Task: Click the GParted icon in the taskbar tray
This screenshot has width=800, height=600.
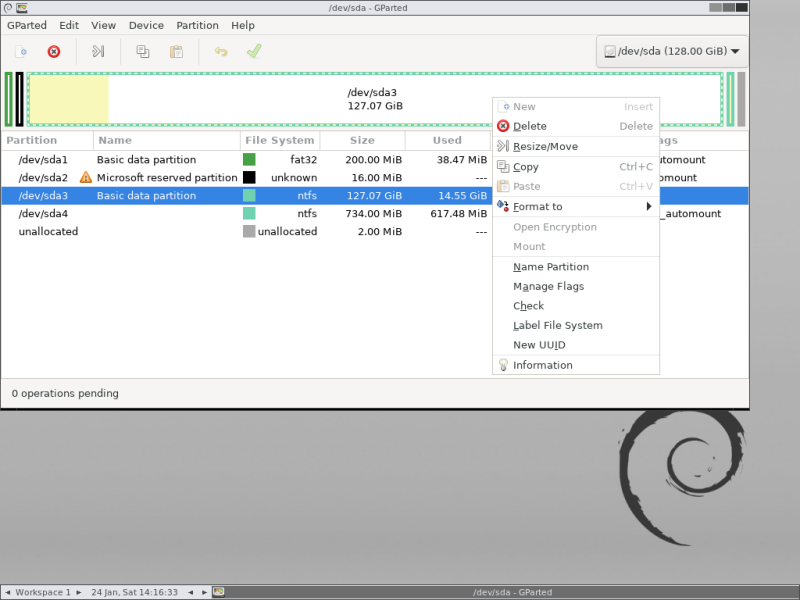Action: 218,592
